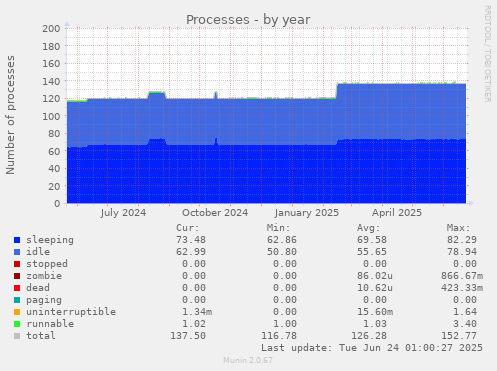Screen dimensions: 497x371
Task: Click zombie average value 86.02u
Action: [375, 276]
